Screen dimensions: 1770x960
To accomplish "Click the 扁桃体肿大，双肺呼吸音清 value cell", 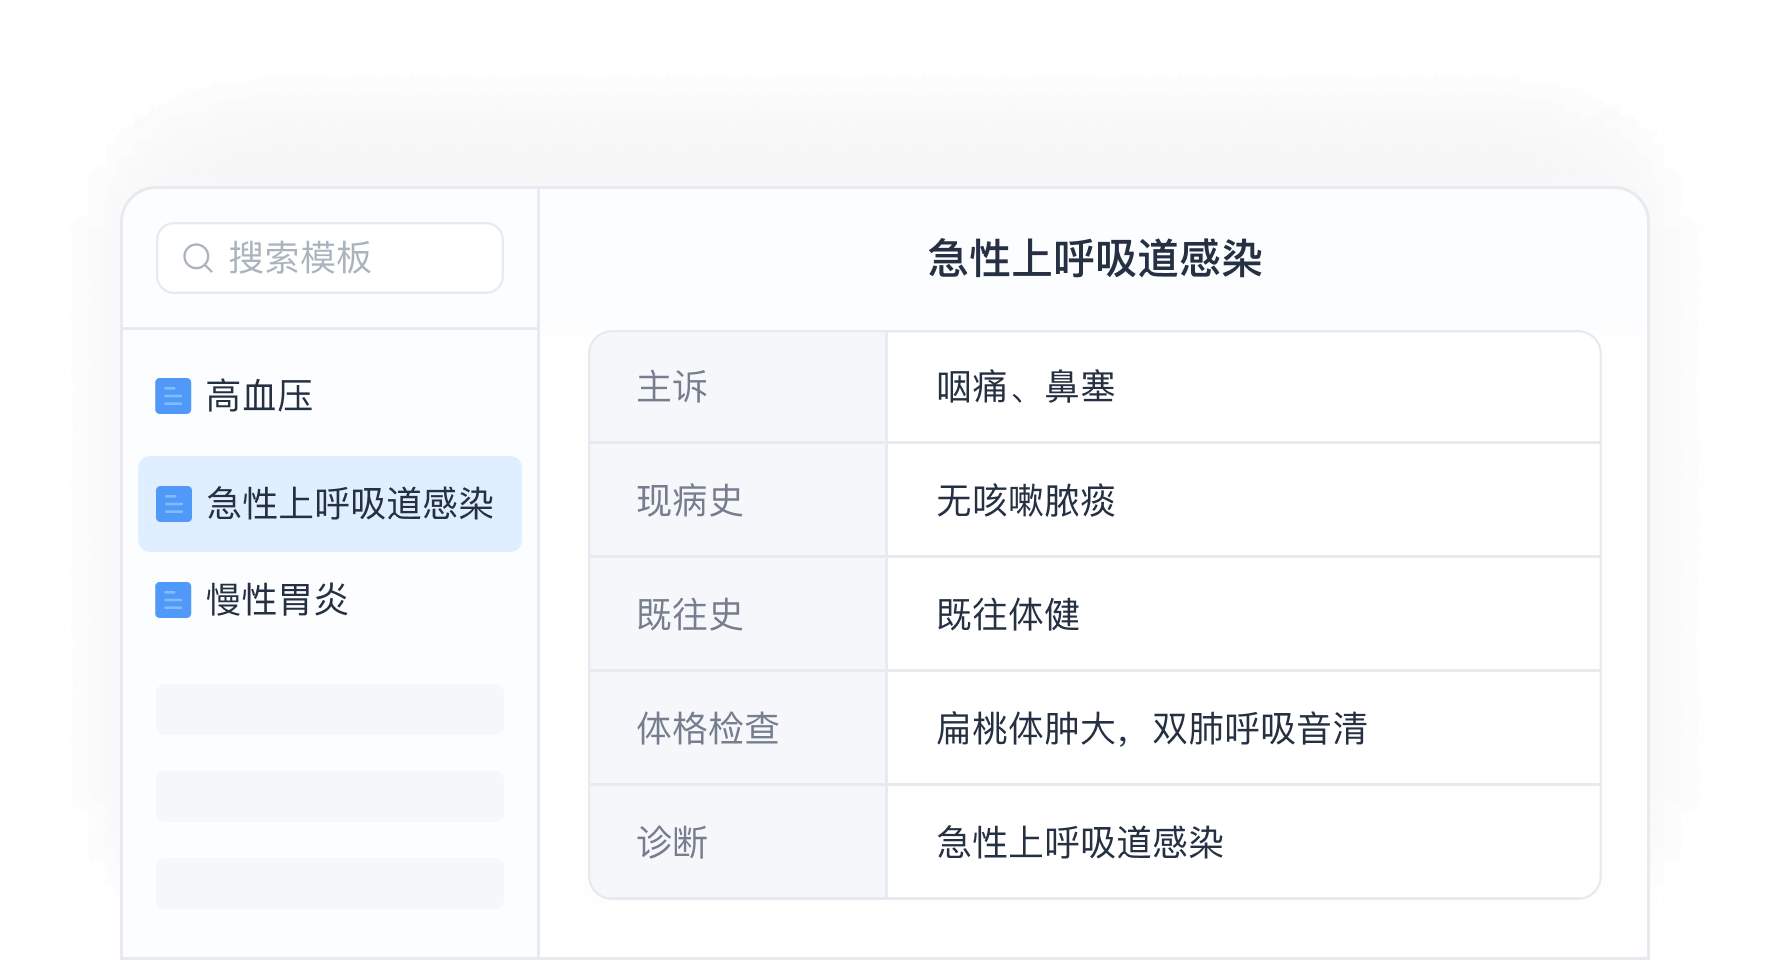I will (x=1151, y=728).
